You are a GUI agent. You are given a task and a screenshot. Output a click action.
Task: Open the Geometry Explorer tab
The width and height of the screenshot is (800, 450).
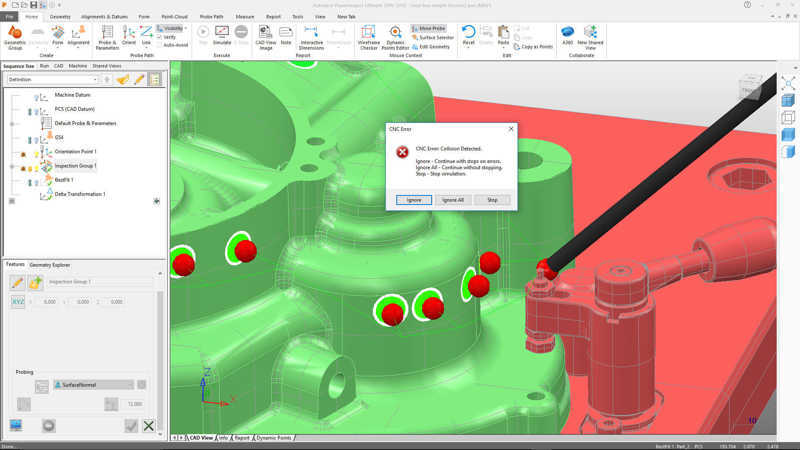pyautogui.click(x=50, y=265)
